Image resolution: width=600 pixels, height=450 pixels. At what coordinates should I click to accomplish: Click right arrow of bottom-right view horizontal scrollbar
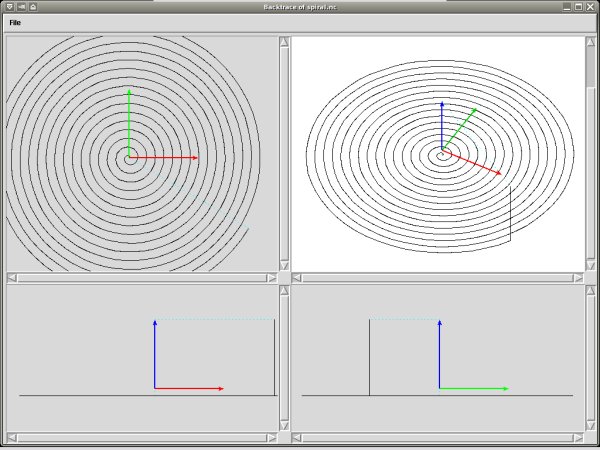click(578, 437)
